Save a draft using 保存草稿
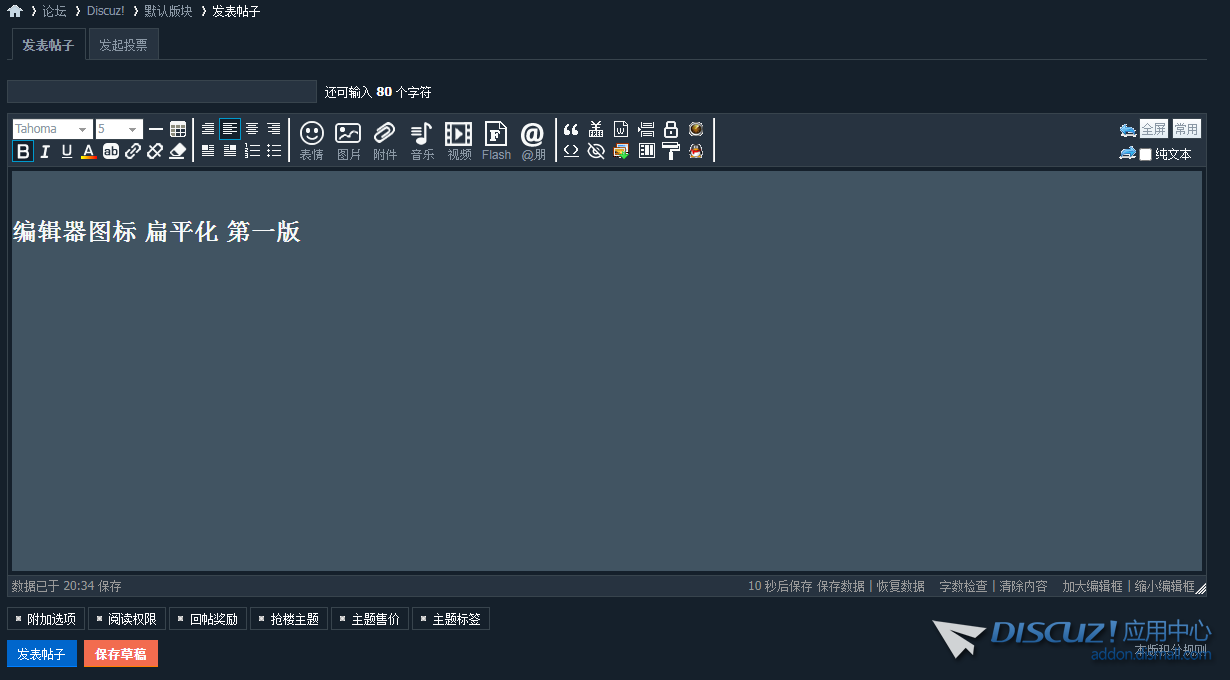The height and width of the screenshot is (680, 1230). tap(120, 653)
